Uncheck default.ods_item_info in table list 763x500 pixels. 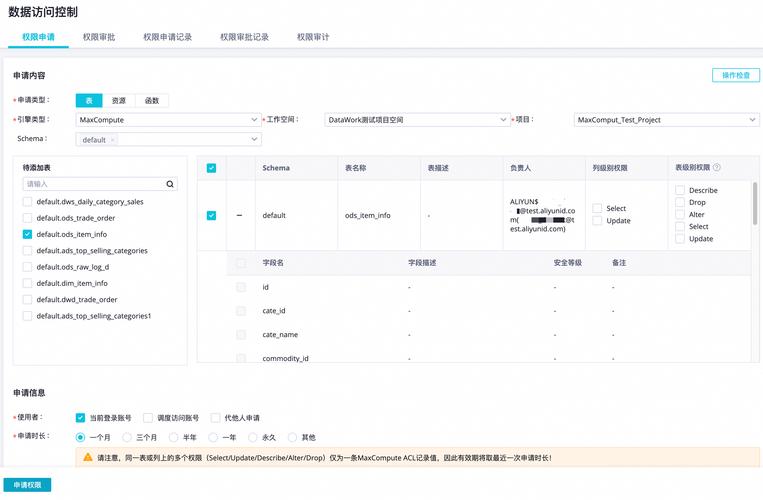click(x=27, y=234)
